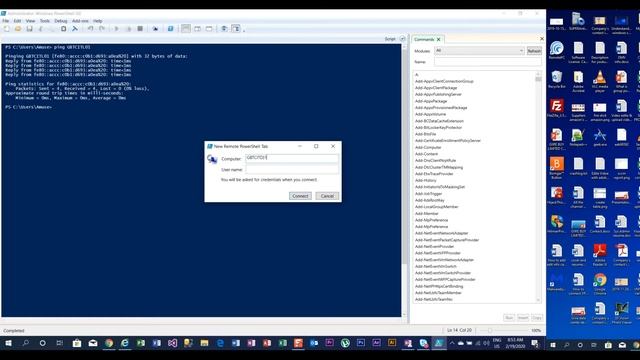This screenshot has width=640, height=360.
Task: Redo action using the toolbar icon
Action: 102,29
